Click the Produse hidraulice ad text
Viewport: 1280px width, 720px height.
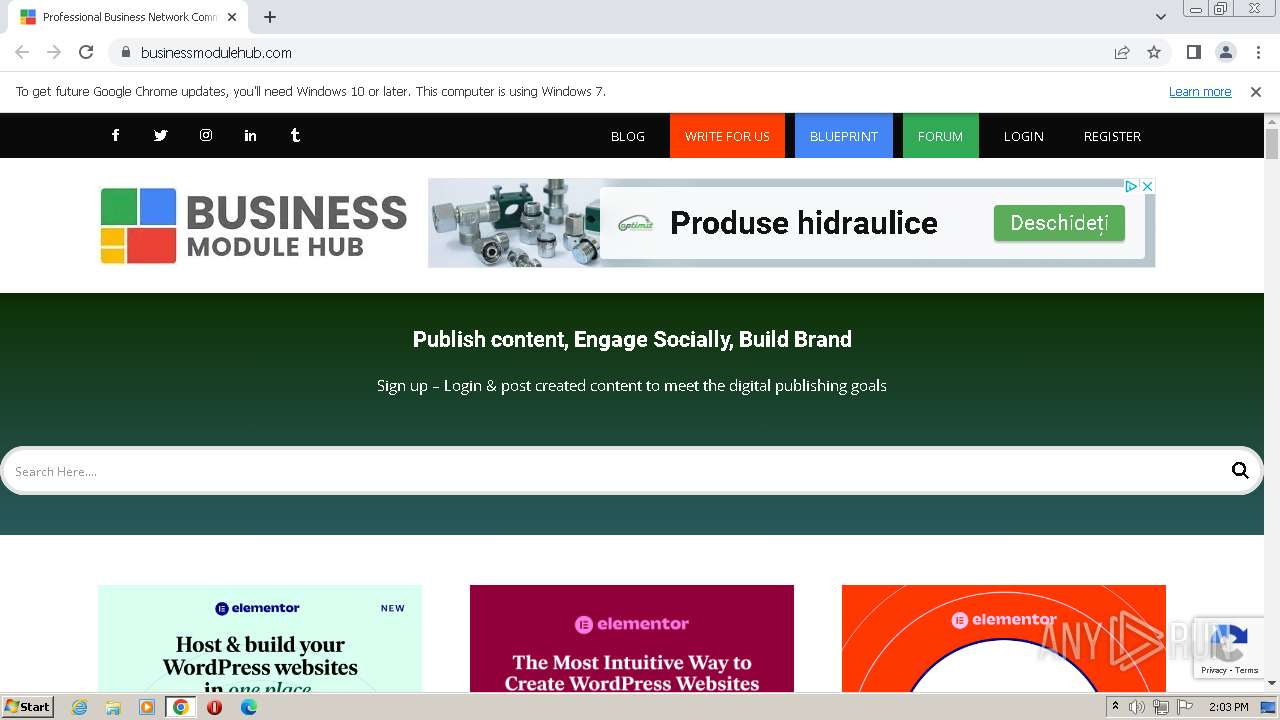pos(804,223)
